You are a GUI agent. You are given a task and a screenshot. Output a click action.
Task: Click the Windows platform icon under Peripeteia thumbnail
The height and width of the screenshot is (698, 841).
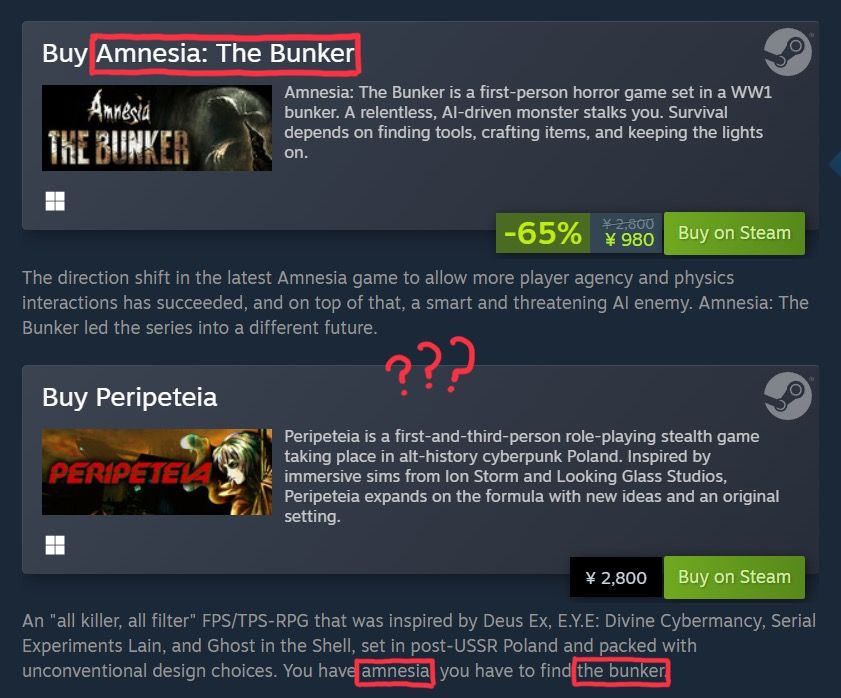(x=55, y=545)
